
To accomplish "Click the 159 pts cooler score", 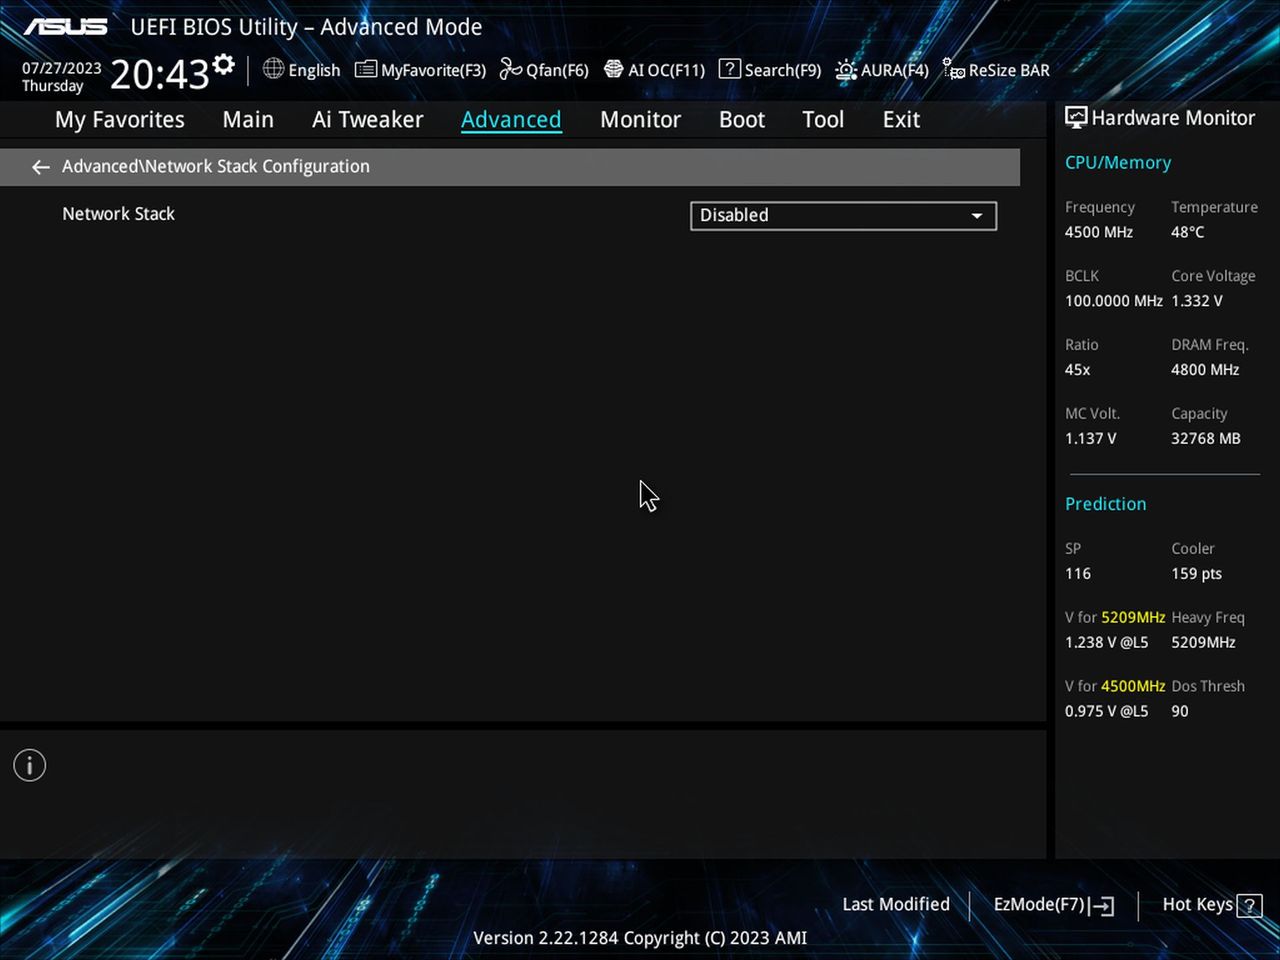I will pos(1197,574).
